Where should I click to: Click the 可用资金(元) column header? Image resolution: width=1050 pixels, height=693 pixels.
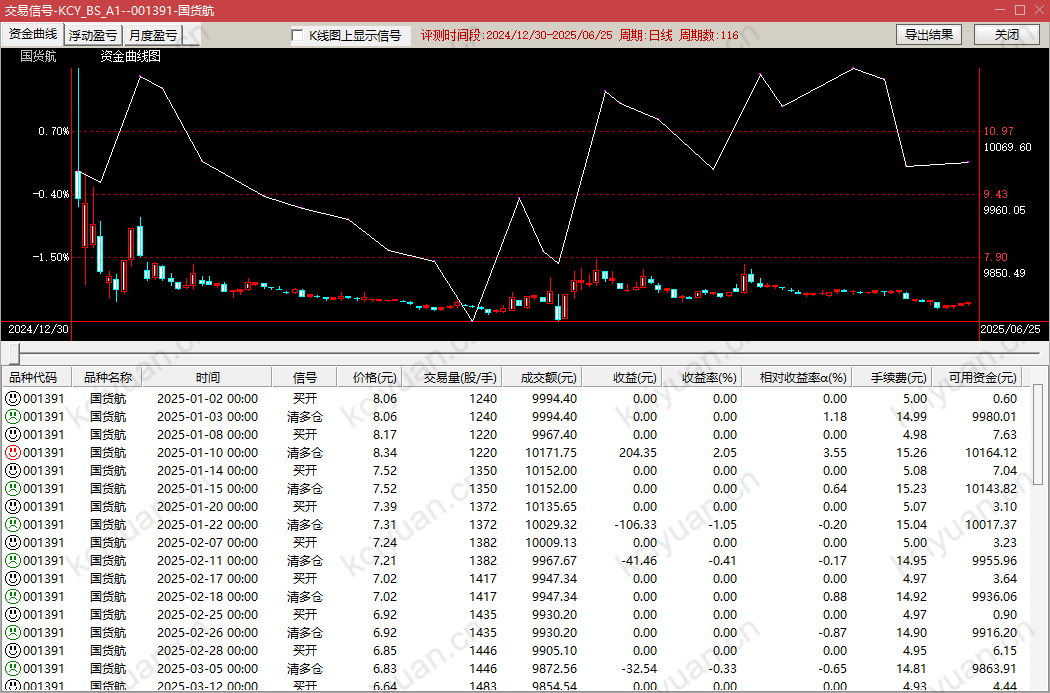(x=982, y=378)
